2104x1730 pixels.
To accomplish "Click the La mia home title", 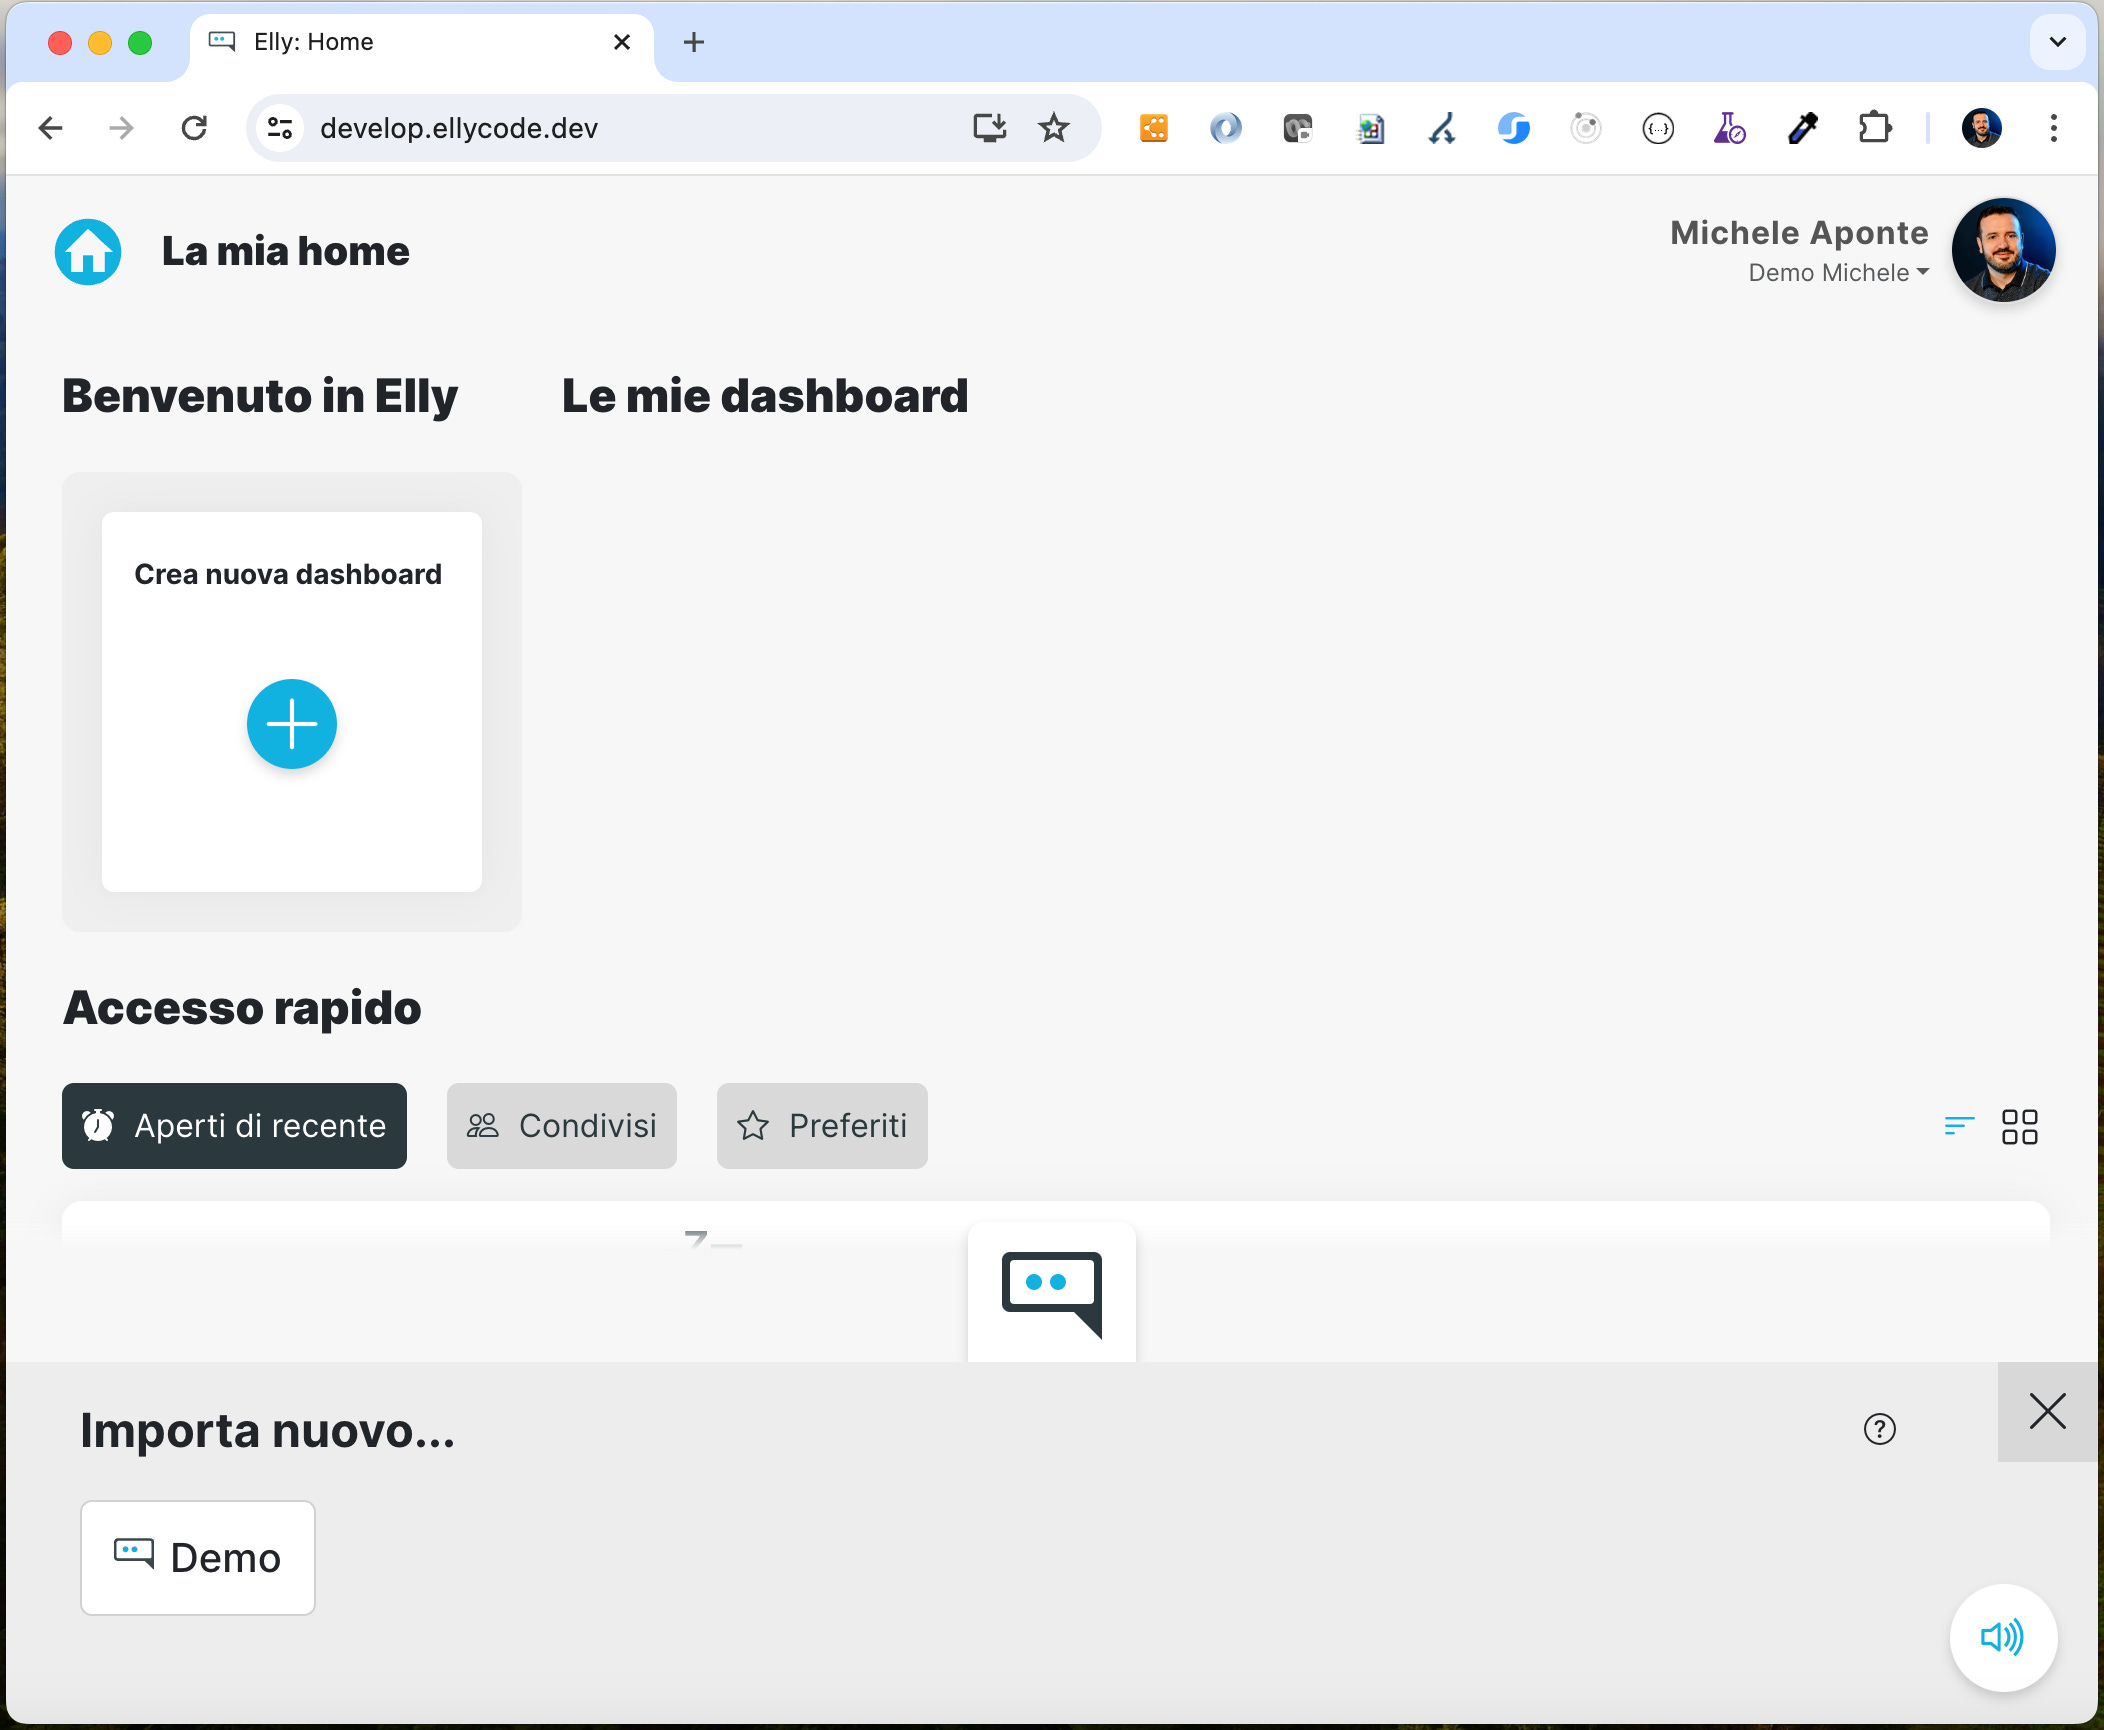I will [x=286, y=251].
